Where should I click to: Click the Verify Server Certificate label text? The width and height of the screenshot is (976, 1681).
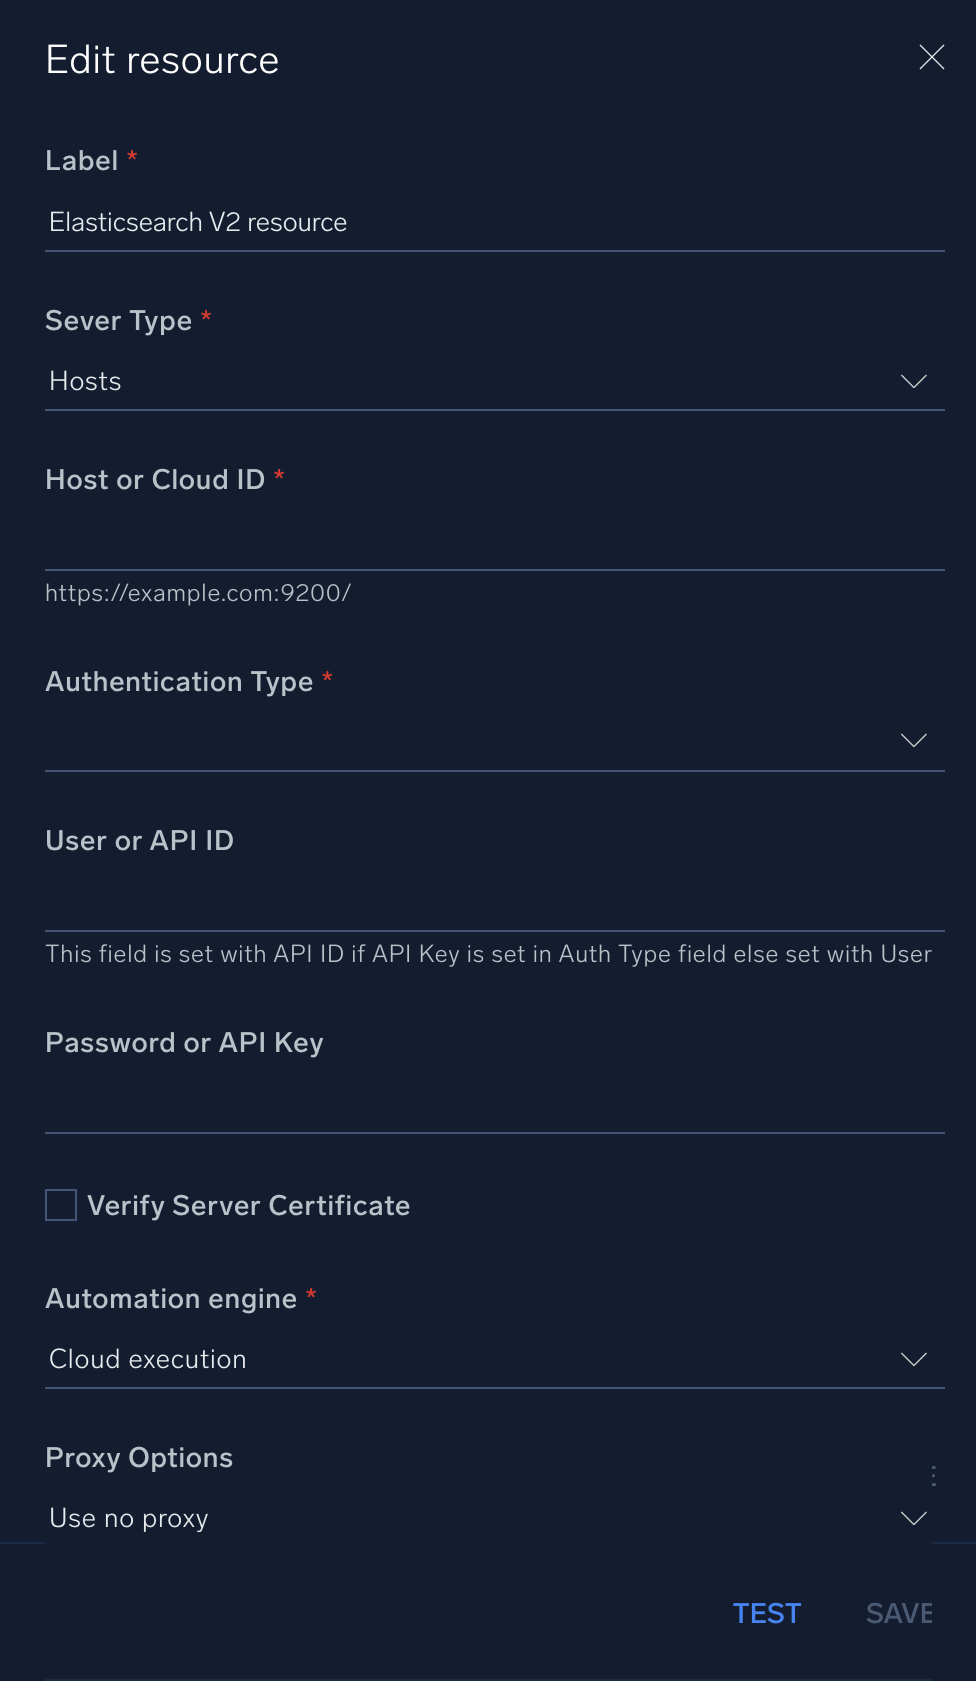pyautogui.click(x=248, y=1206)
